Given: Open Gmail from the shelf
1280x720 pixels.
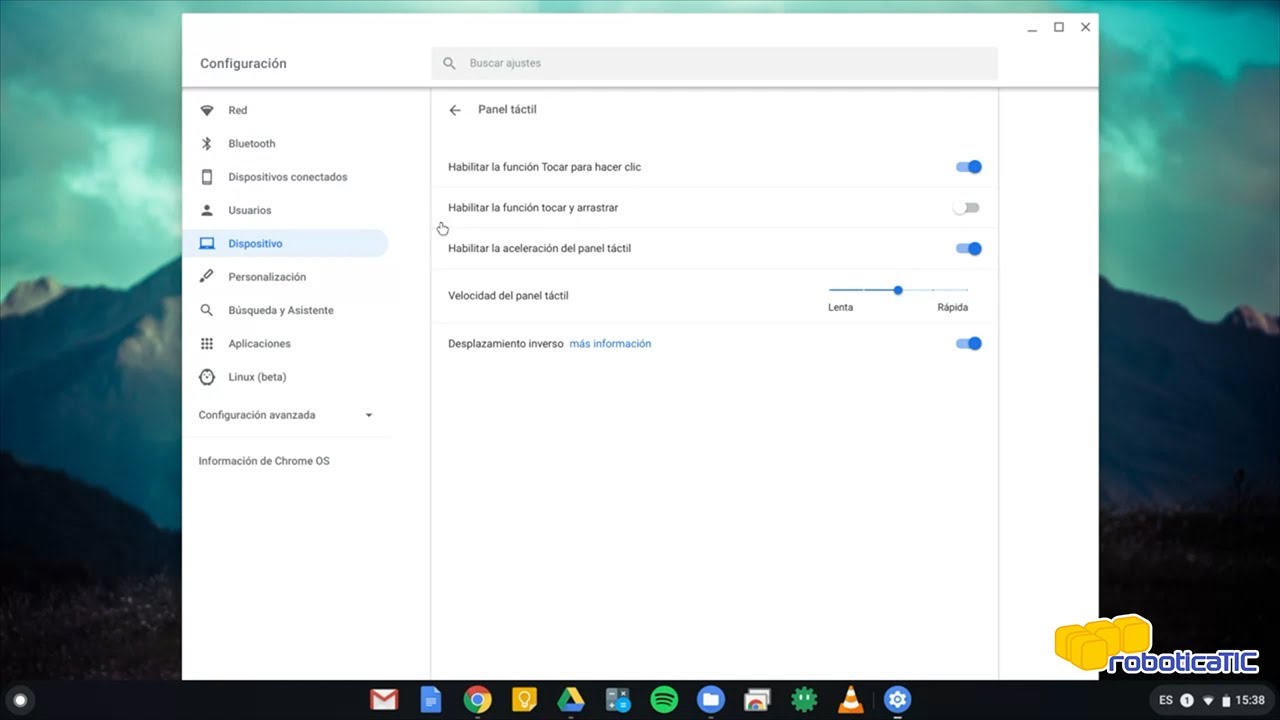Looking at the screenshot, I should click(x=384, y=700).
